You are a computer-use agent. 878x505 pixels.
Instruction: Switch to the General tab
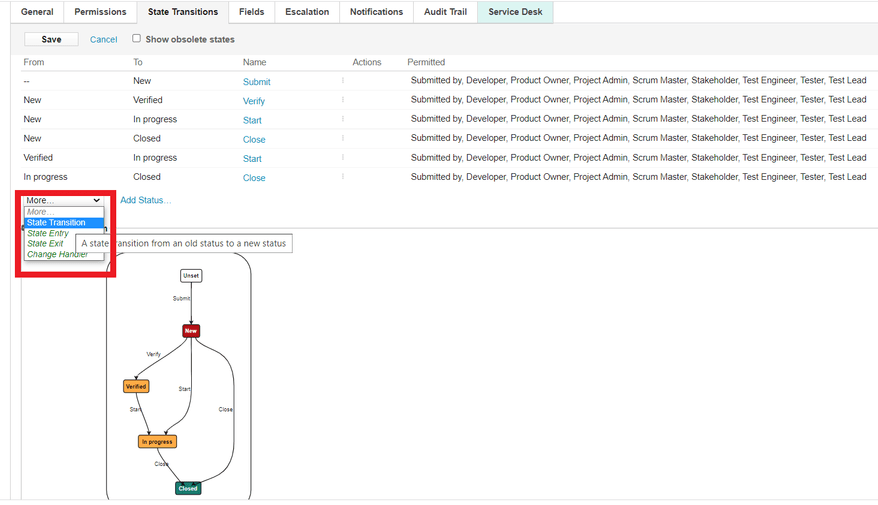click(x=37, y=12)
